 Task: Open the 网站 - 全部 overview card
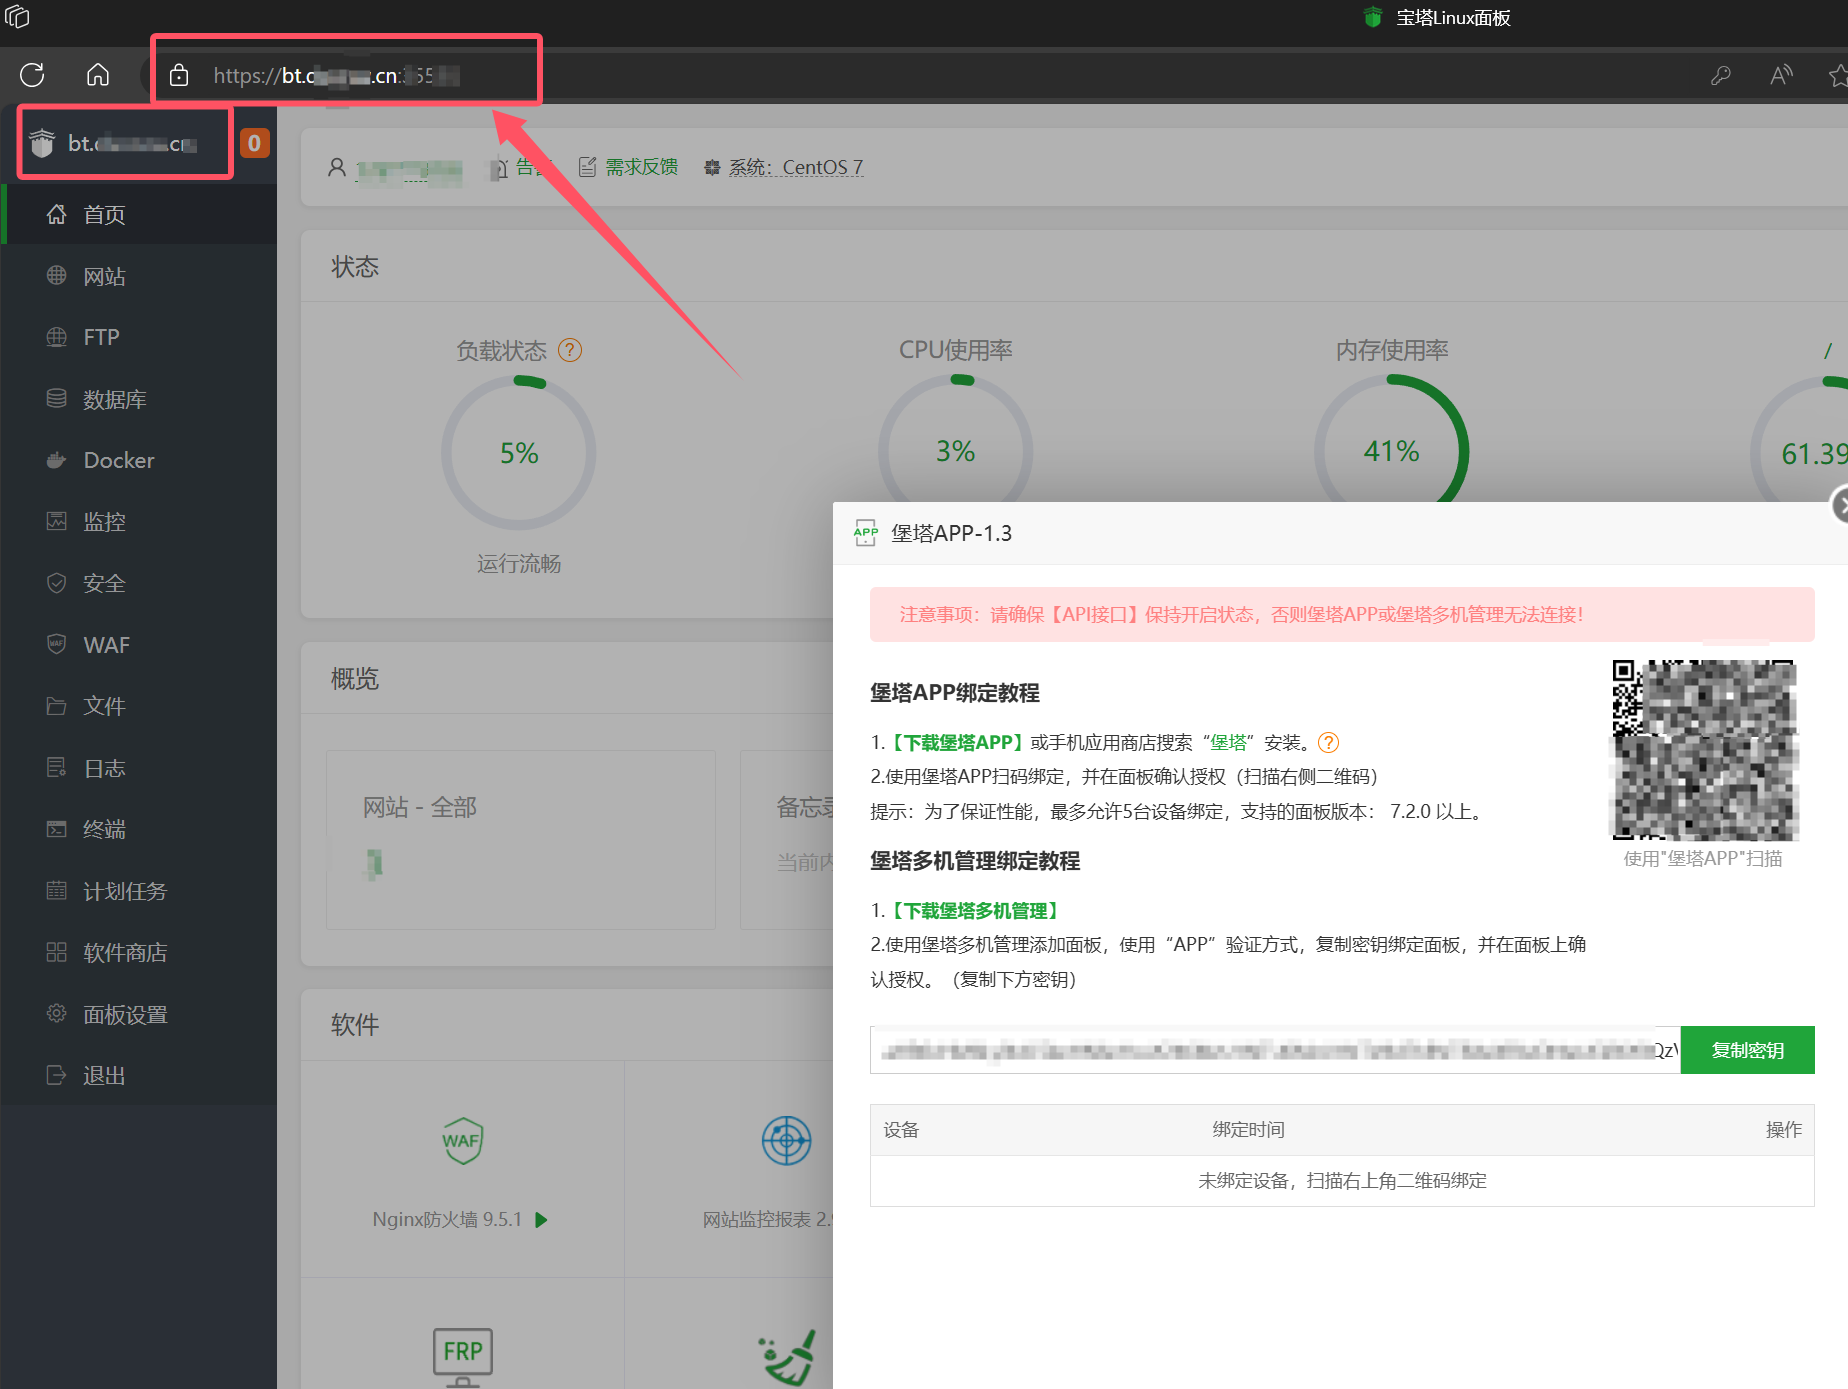(x=520, y=840)
